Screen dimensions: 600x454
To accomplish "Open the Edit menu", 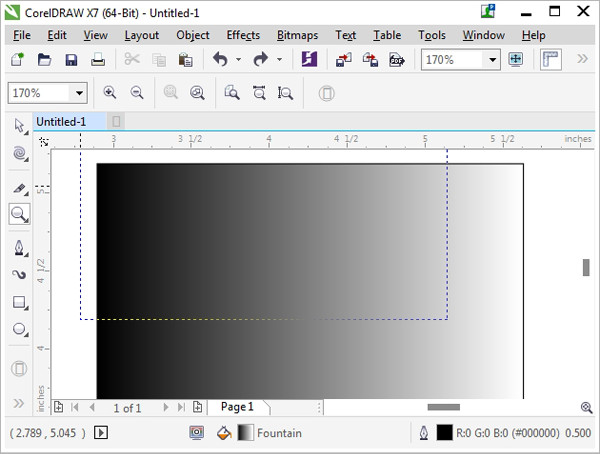I will pyautogui.click(x=57, y=35).
